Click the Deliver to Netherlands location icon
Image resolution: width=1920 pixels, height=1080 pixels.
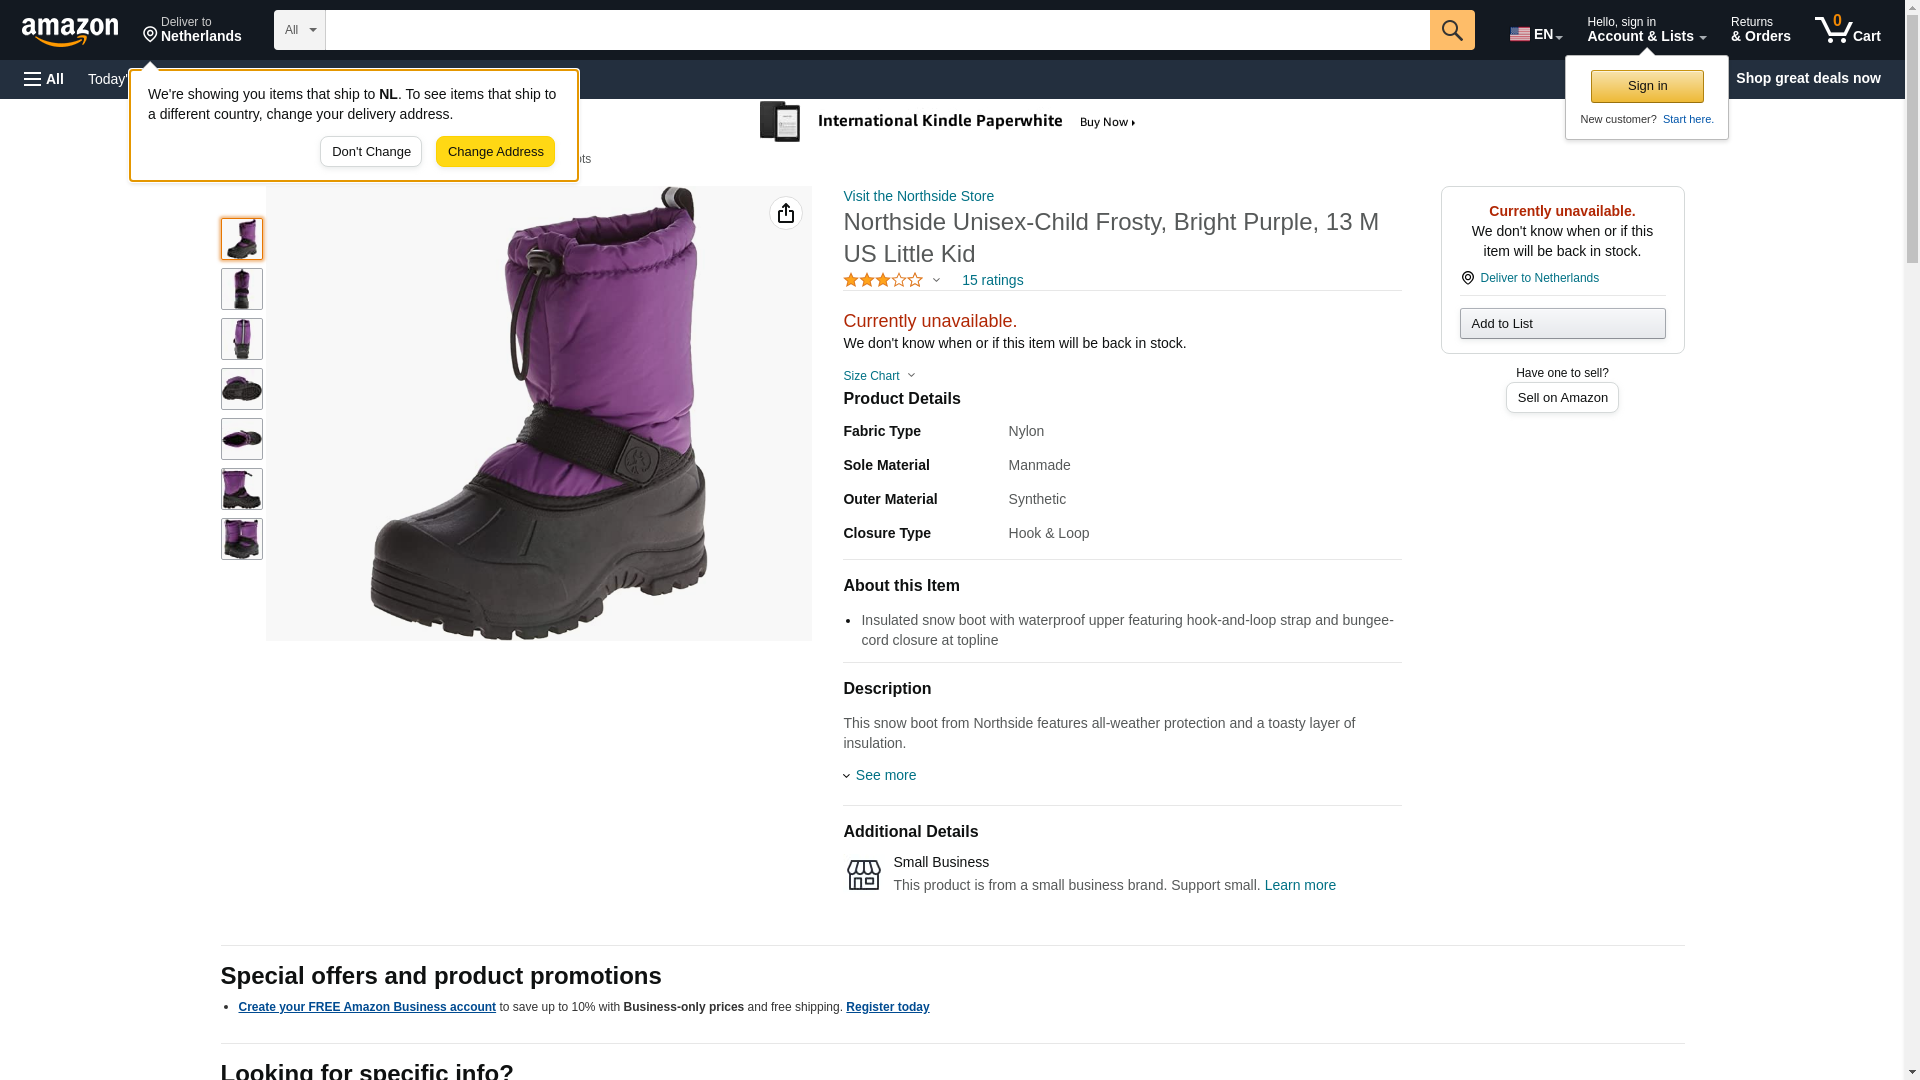pyautogui.click(x=1467, y=278)
